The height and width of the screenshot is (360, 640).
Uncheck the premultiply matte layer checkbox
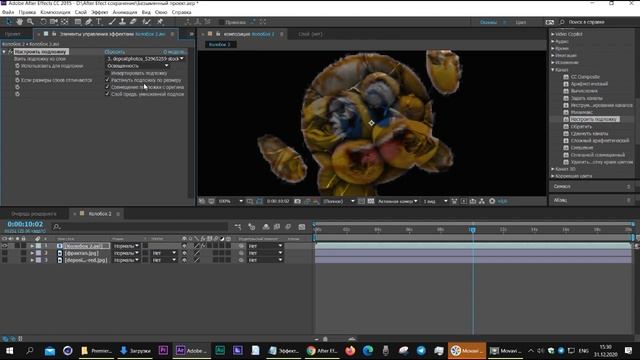pos(107,94)
